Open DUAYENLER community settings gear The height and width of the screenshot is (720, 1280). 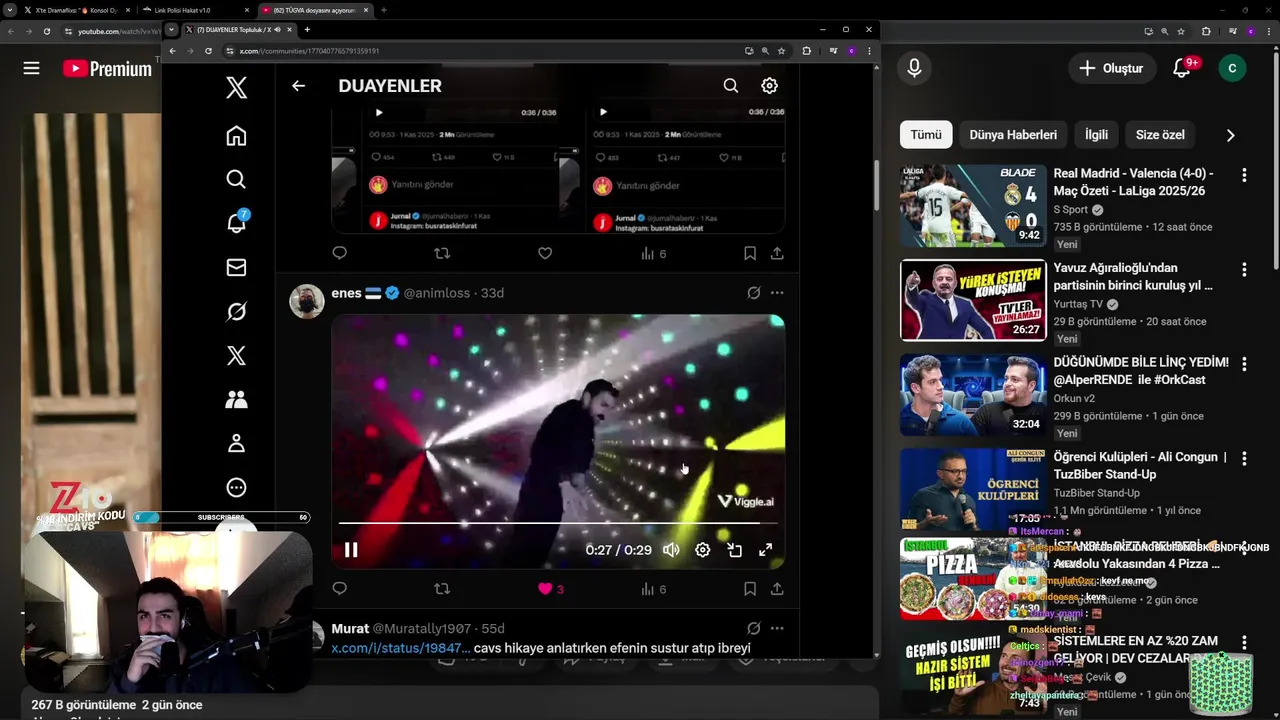(x=769, y=86)
